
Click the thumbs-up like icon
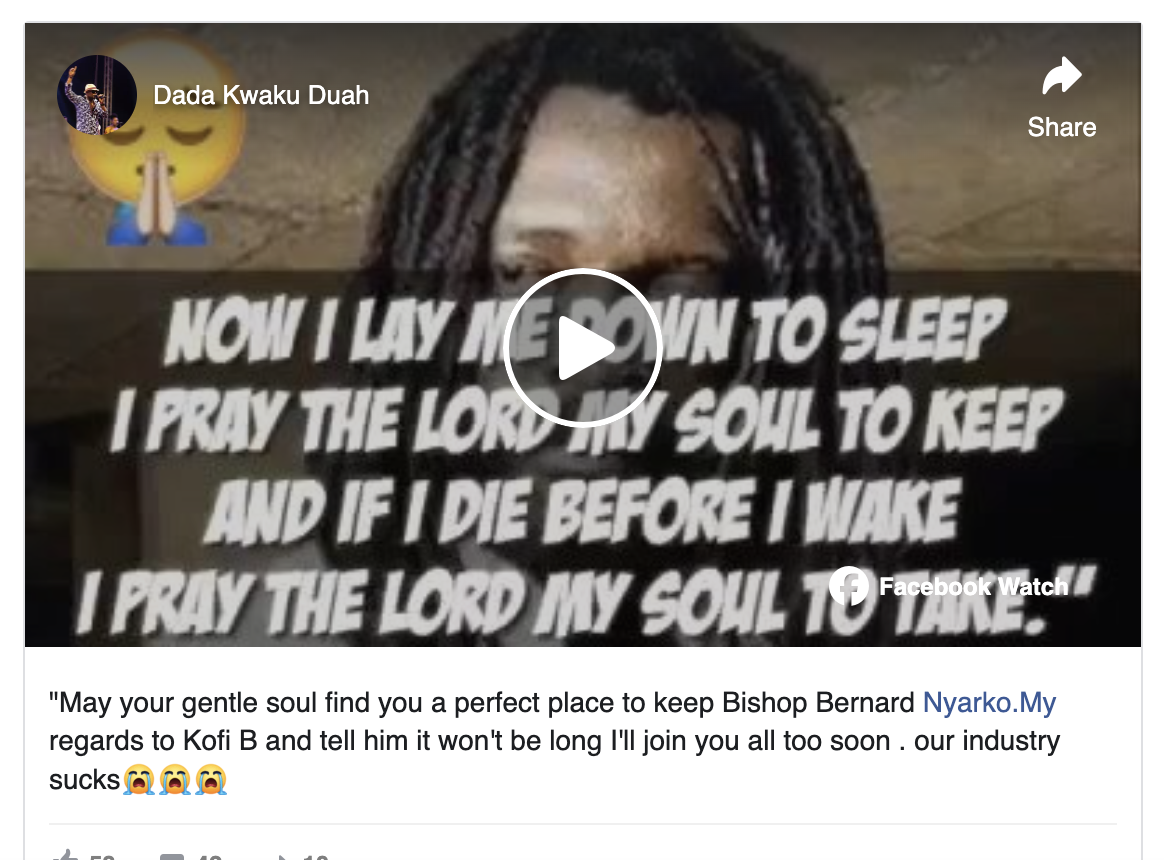point(65,854)
